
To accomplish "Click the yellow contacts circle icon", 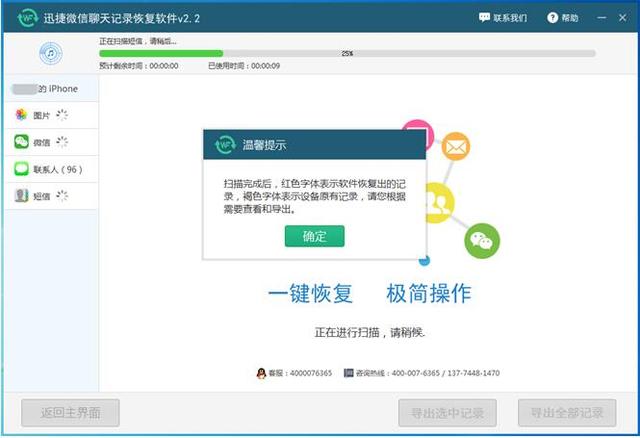I will [x=440, y=203].
